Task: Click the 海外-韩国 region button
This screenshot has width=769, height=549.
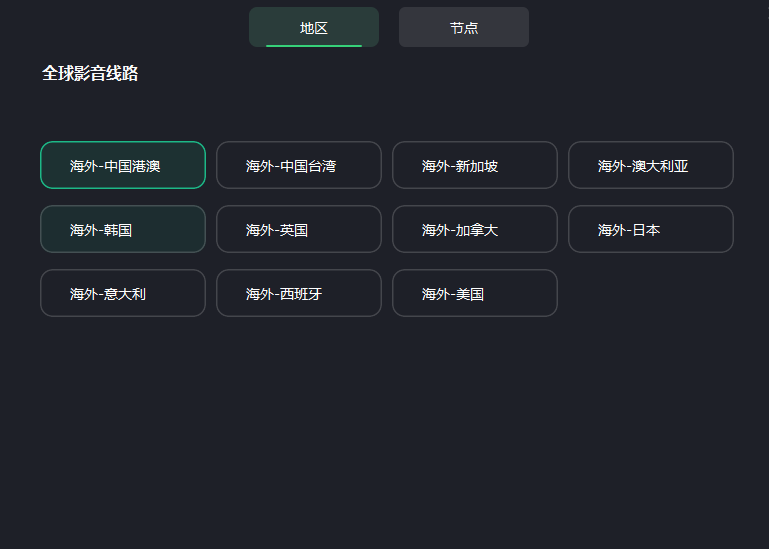Action: [123, 229]
